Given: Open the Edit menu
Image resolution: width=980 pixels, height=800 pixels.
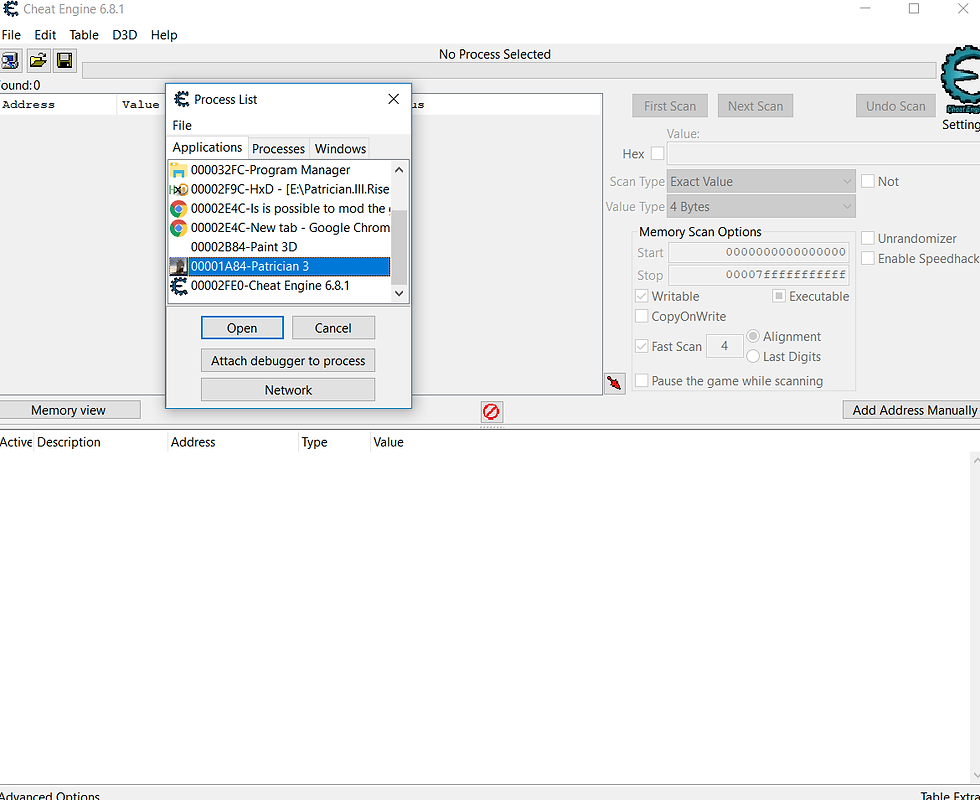Looking at the screenshot, I should coord(45,35).
